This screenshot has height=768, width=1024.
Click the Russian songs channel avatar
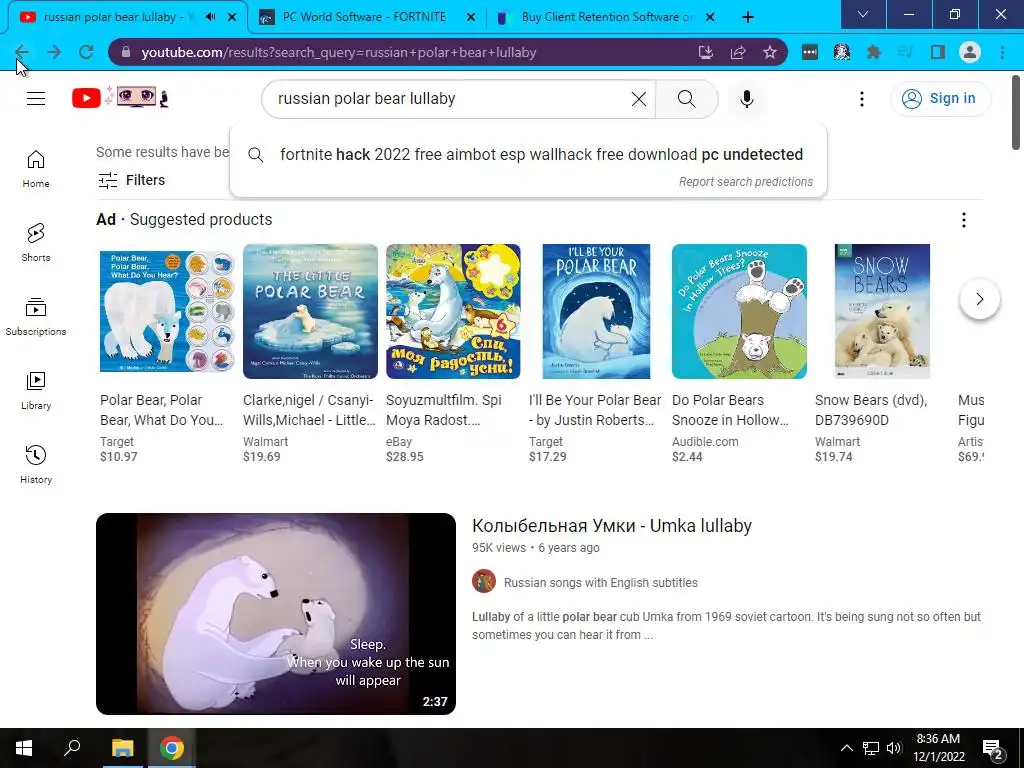[x=484, y=581]
